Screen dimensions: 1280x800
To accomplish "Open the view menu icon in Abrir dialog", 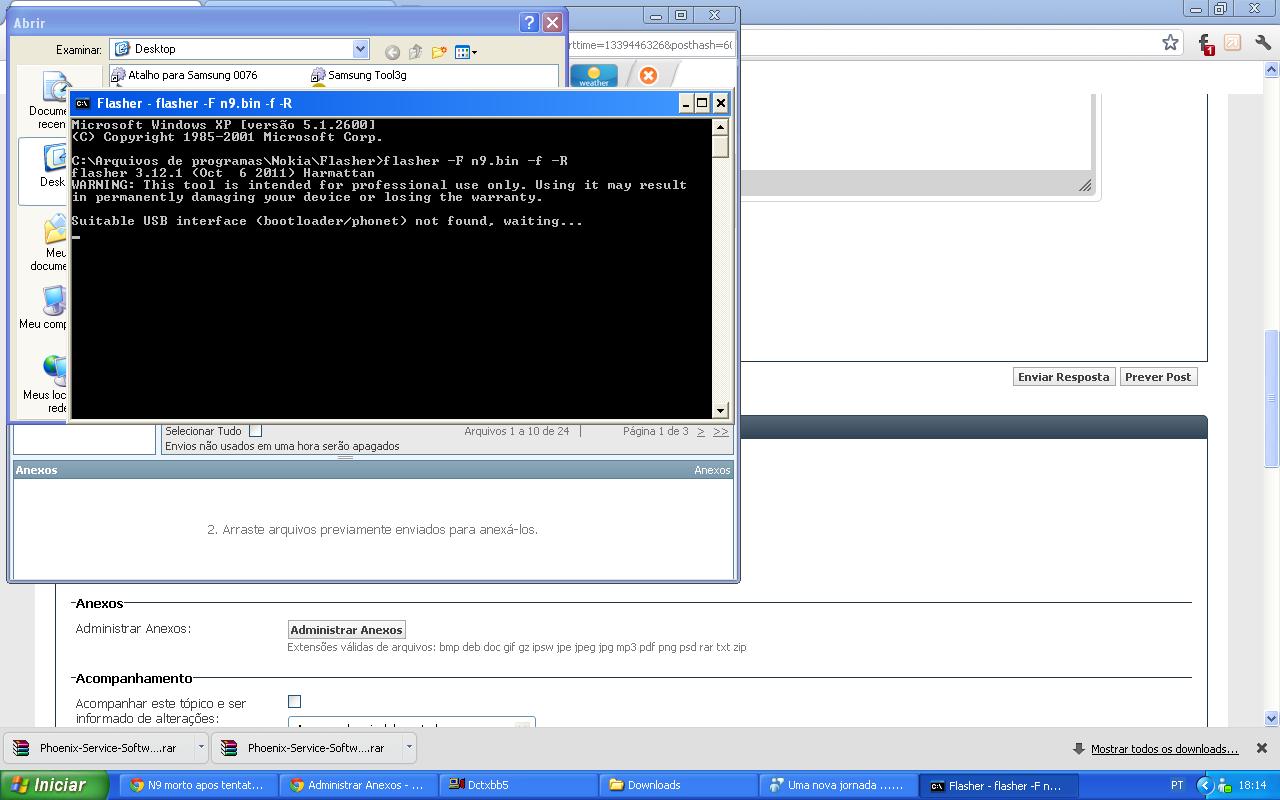I will pyautogui.click(x=466, y=52).
